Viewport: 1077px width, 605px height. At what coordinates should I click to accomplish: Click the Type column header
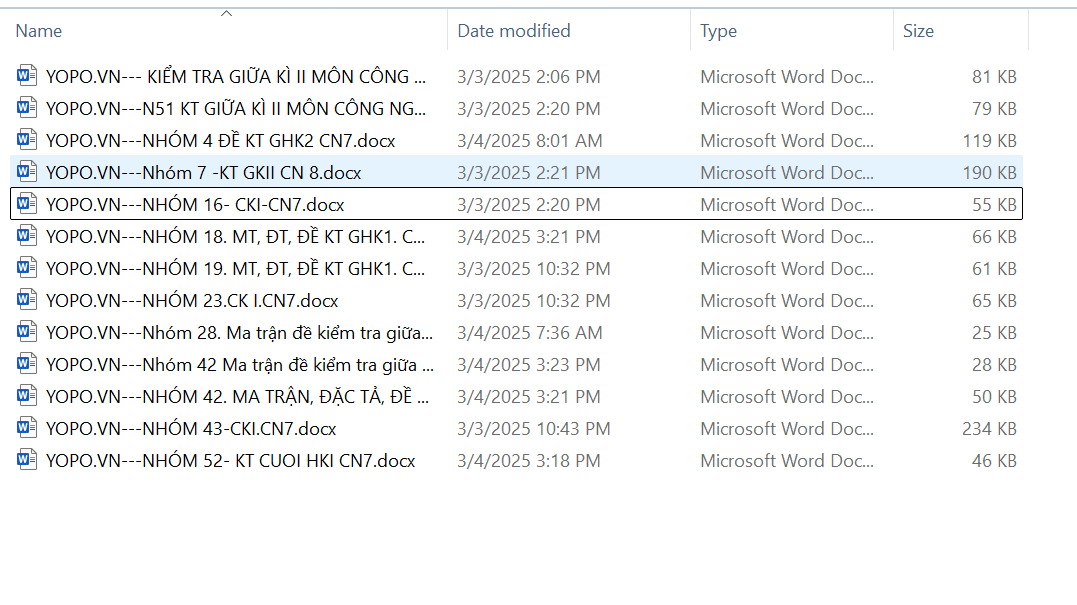click(718, 31)
